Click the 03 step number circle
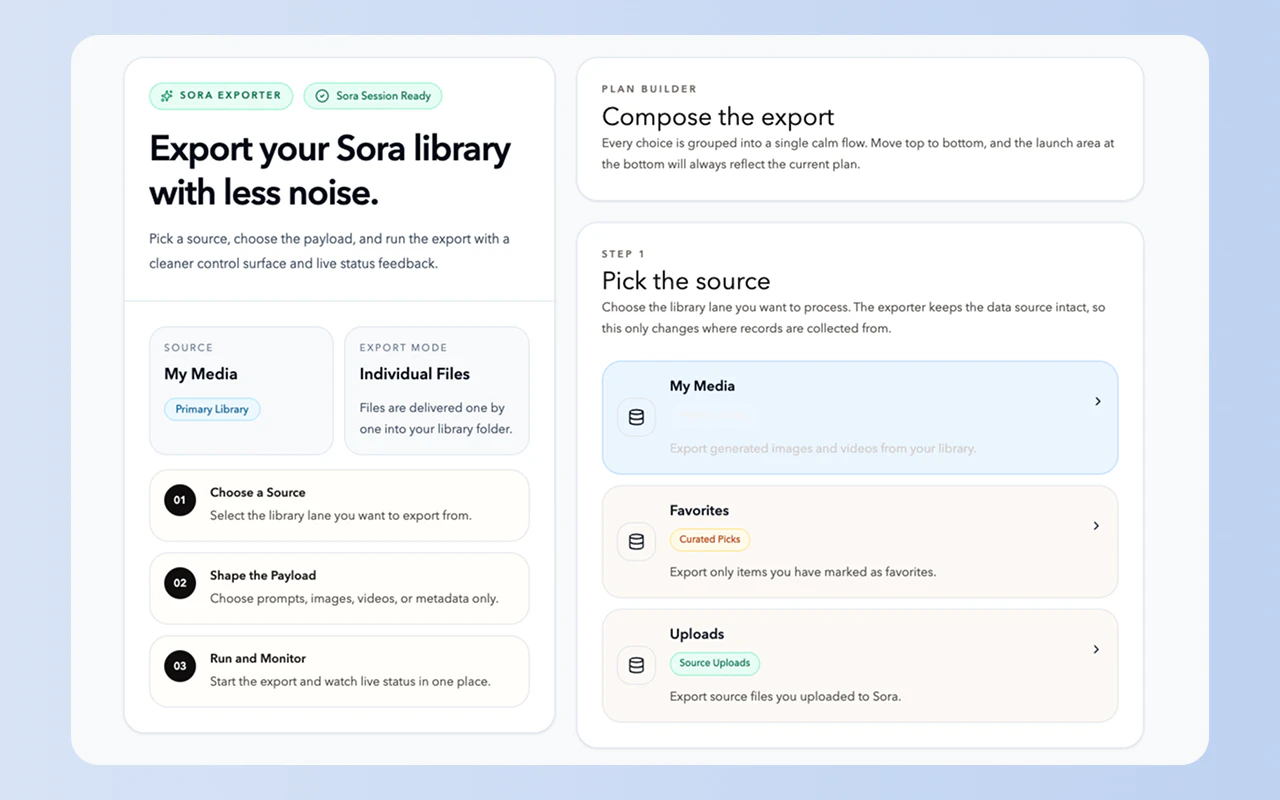Image resolution: width=1280 pixels, height=800 pixels. coord(180,666)
